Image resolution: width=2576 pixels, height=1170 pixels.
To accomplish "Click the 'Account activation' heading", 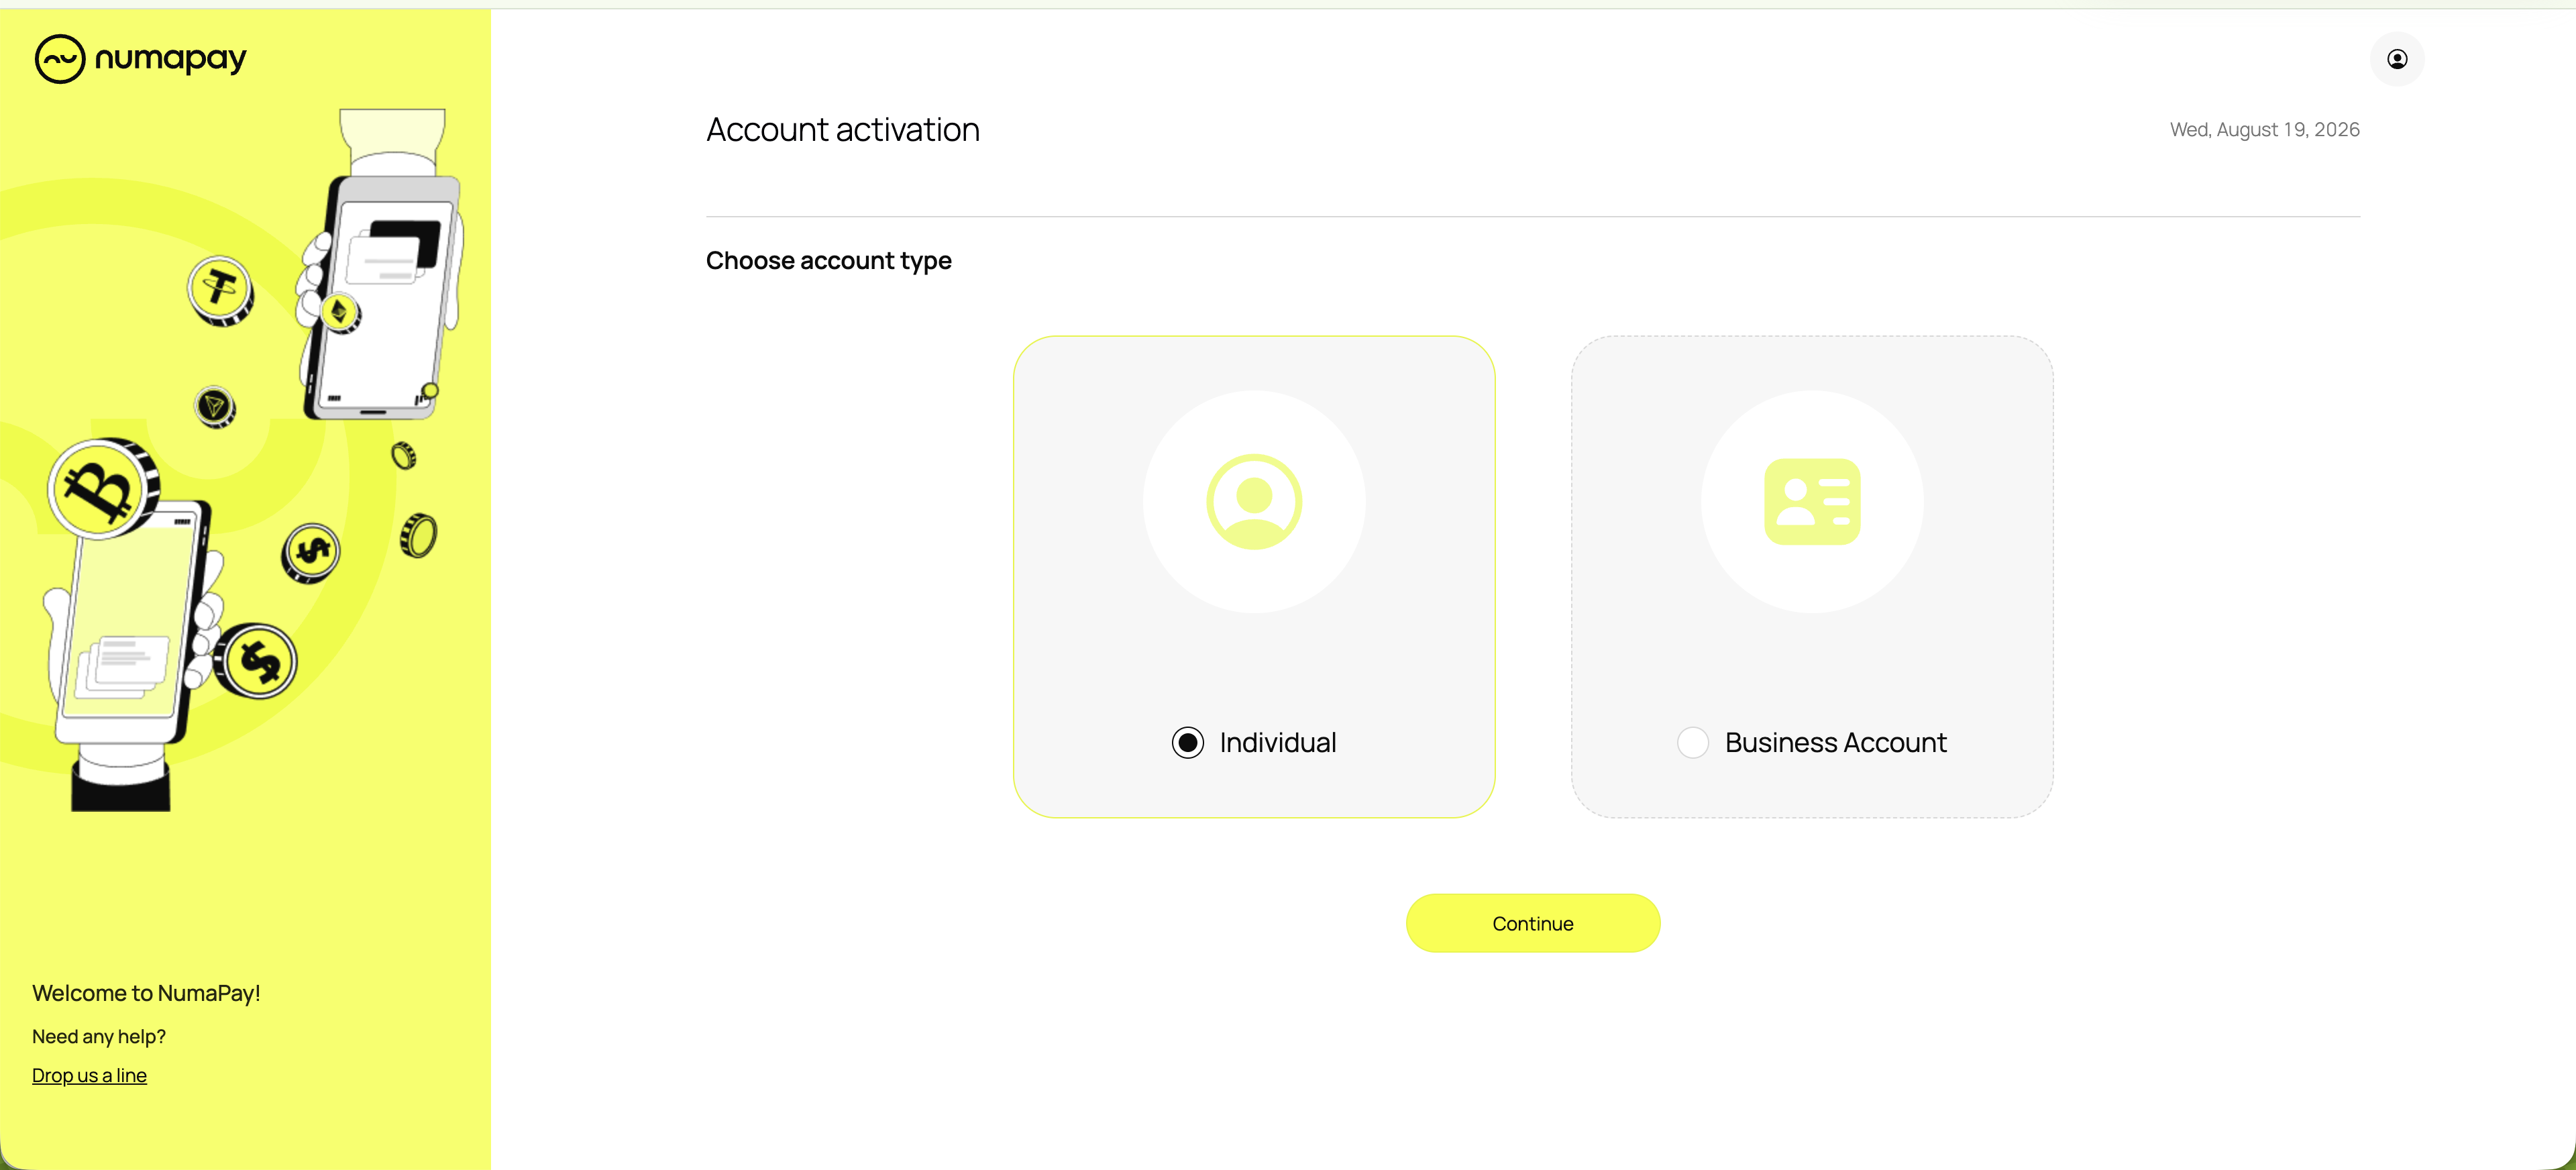I will coord(843,130).
